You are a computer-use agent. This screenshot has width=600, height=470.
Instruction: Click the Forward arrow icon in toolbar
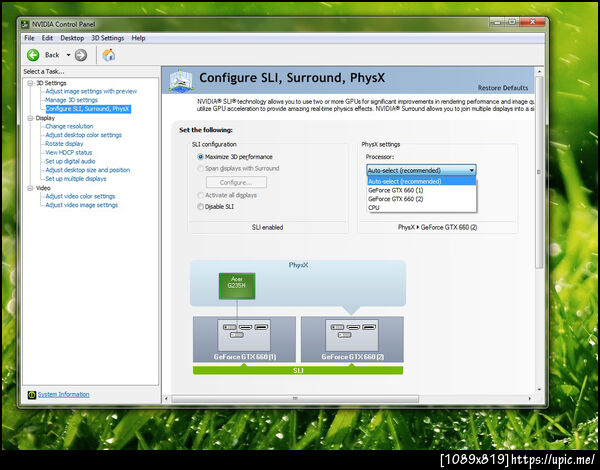pyautogui.click(x=81, y=55)
